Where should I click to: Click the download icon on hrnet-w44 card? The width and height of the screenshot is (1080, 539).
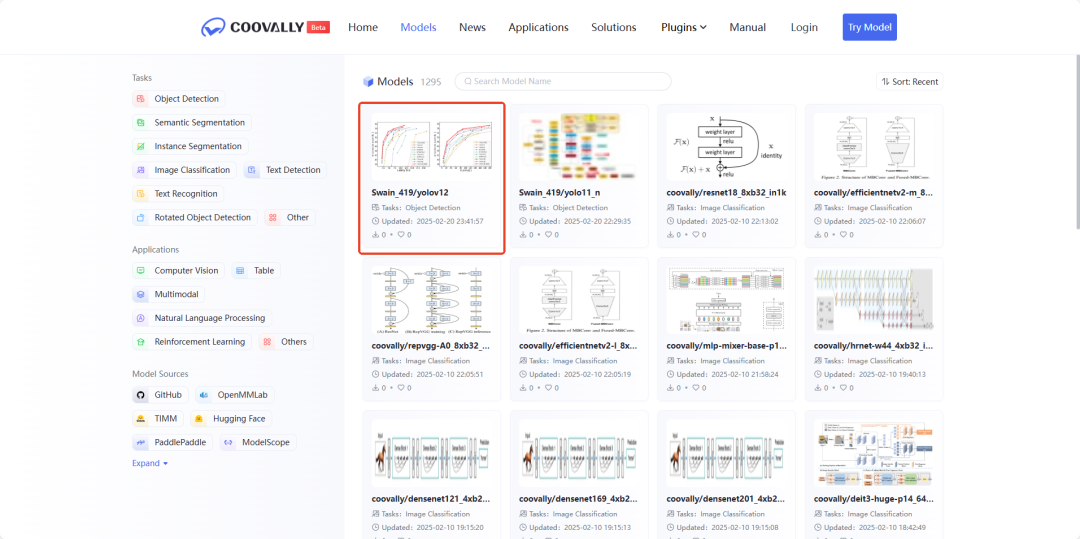click(818, 388)
